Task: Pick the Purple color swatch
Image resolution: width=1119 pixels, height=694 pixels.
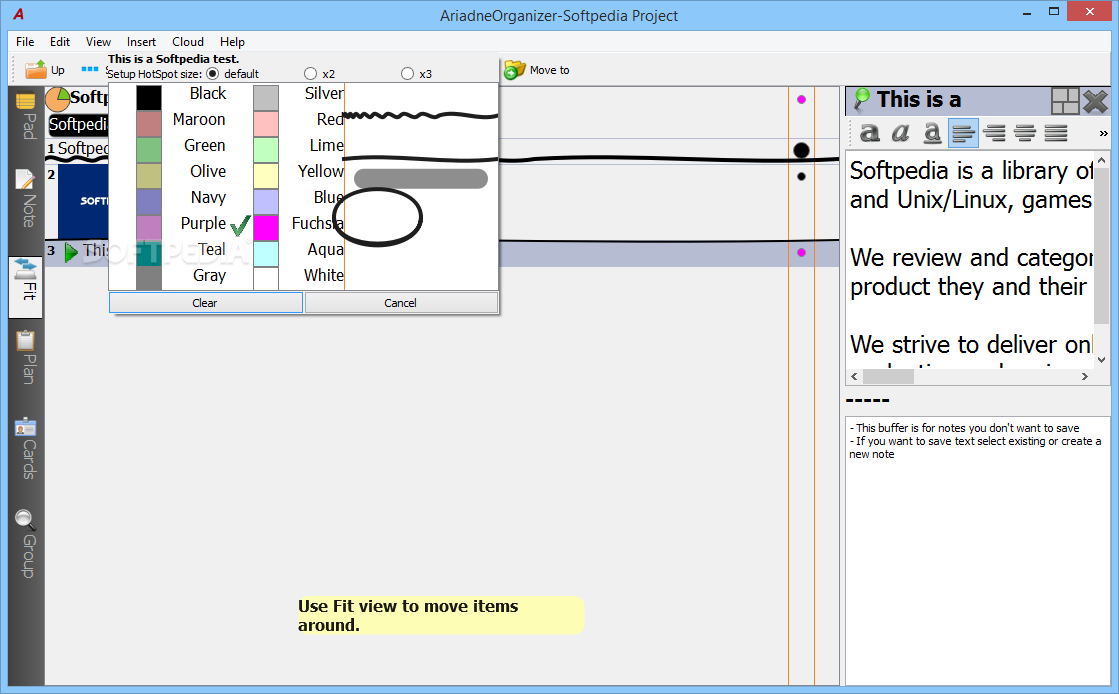Action: (149, 227)
